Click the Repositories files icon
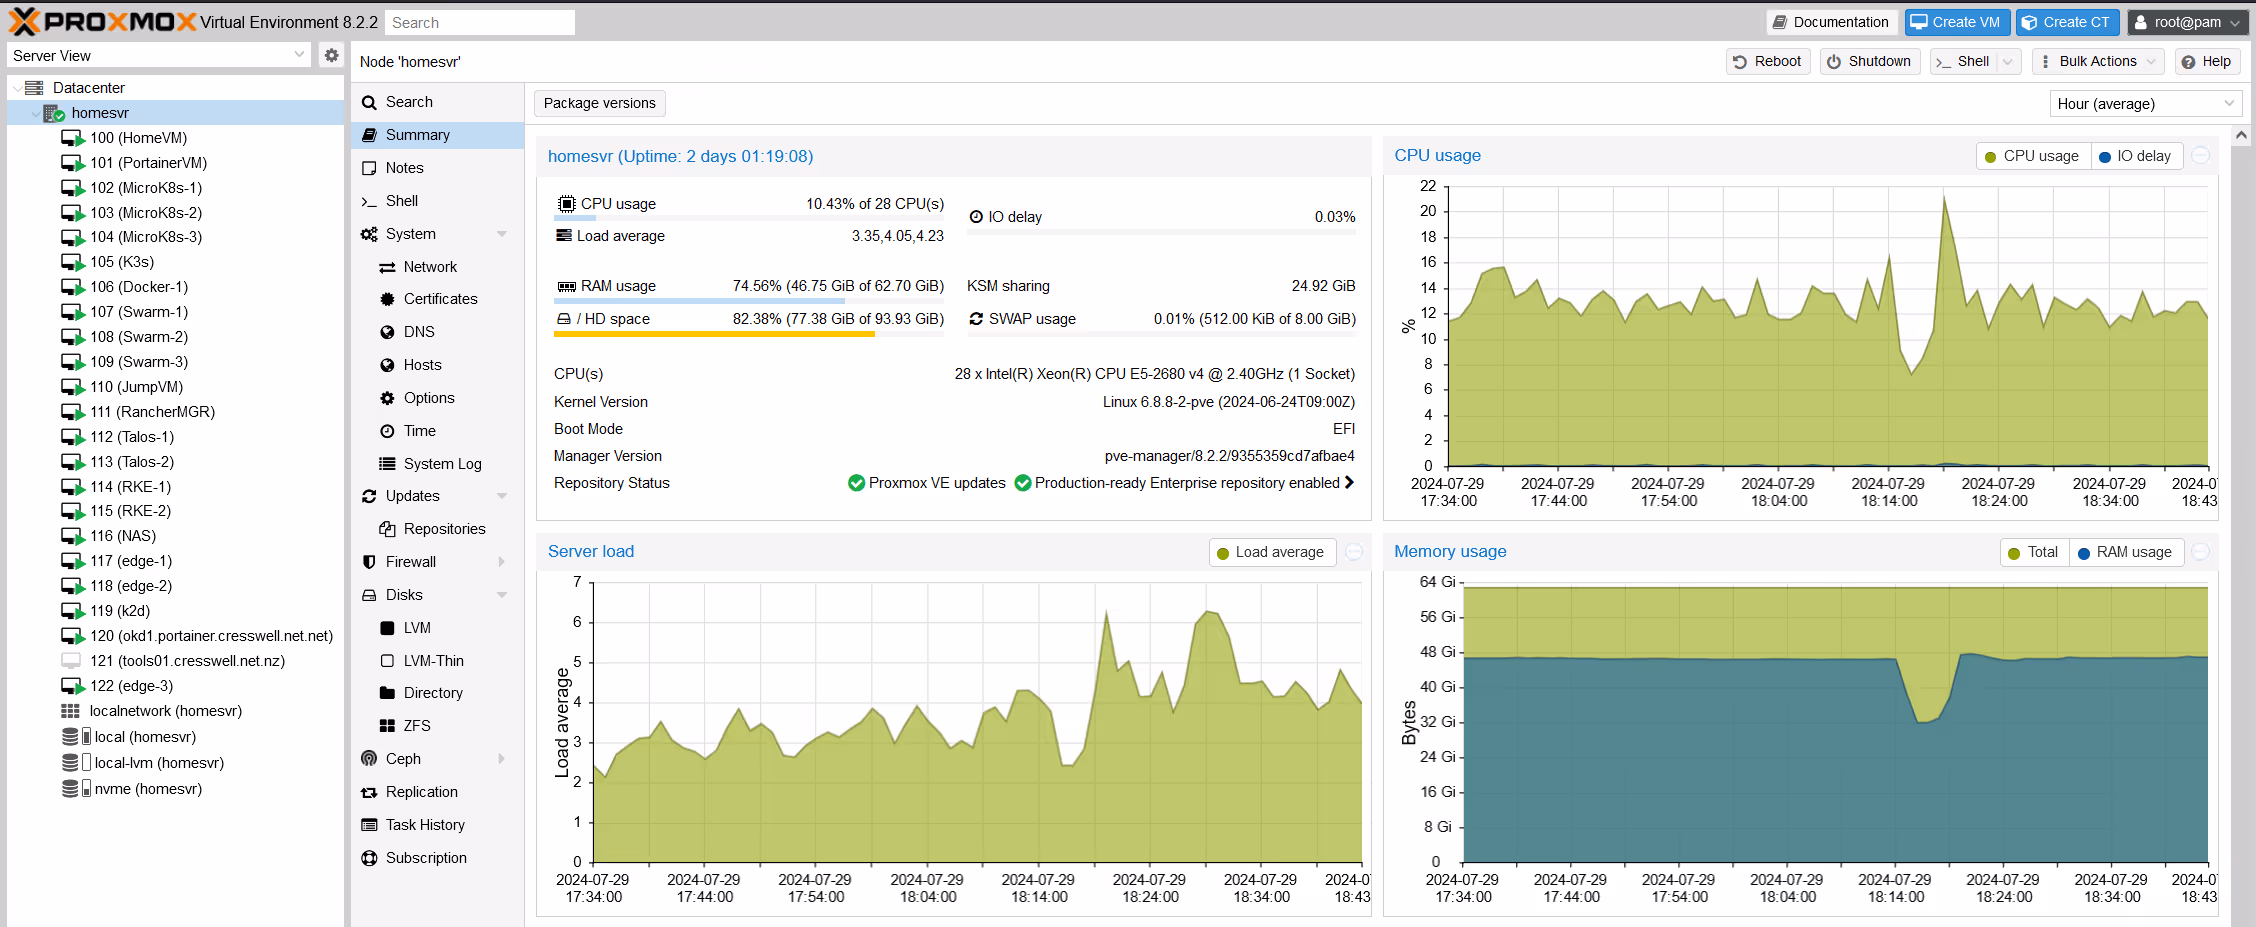This screenshot has height=927, width=2256. pyautogui.click(x=387, y=529)
